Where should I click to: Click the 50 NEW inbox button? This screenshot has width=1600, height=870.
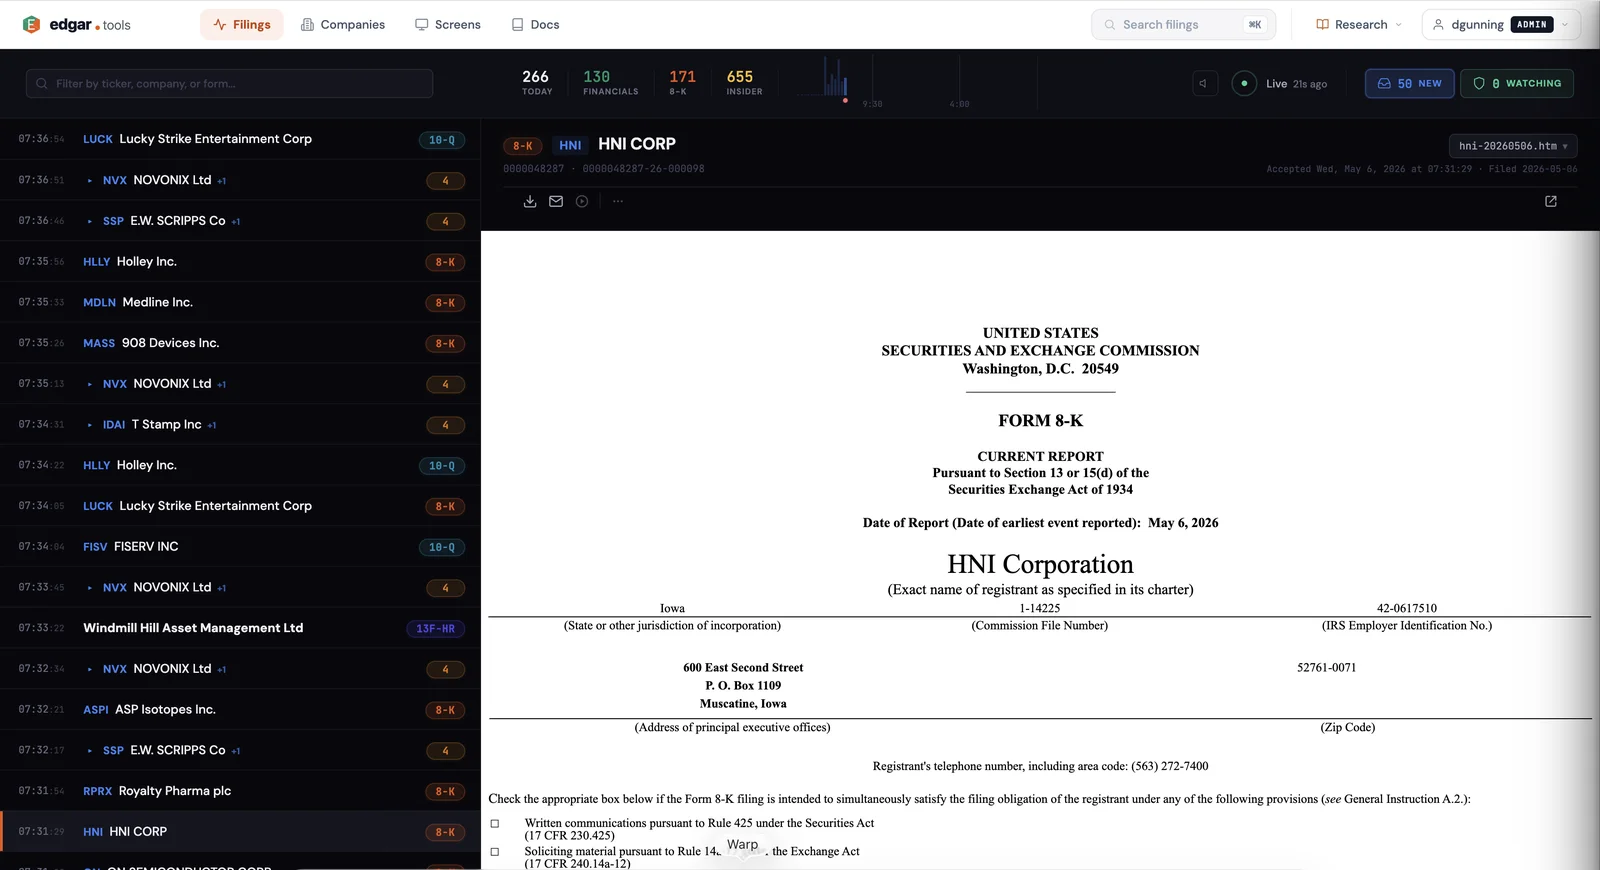[x=1409, y=83]
